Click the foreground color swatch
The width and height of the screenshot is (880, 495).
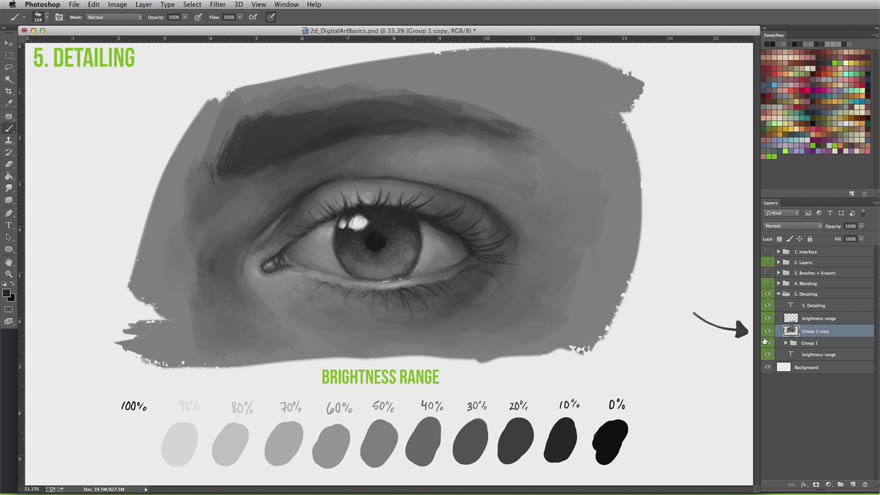point(6,293)
